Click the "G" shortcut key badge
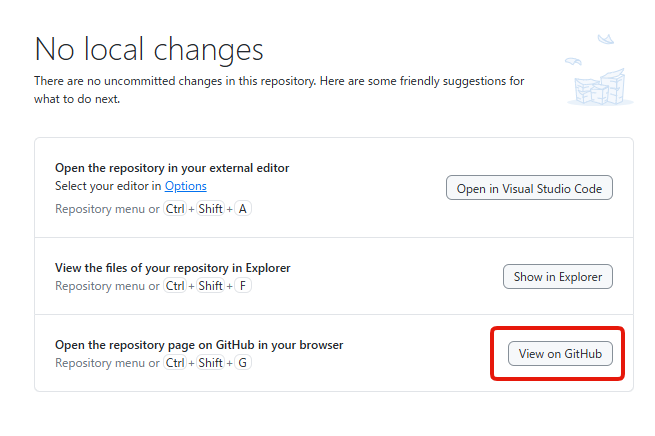This screenshot has width=655, height=436. click(x=243, y=363)
